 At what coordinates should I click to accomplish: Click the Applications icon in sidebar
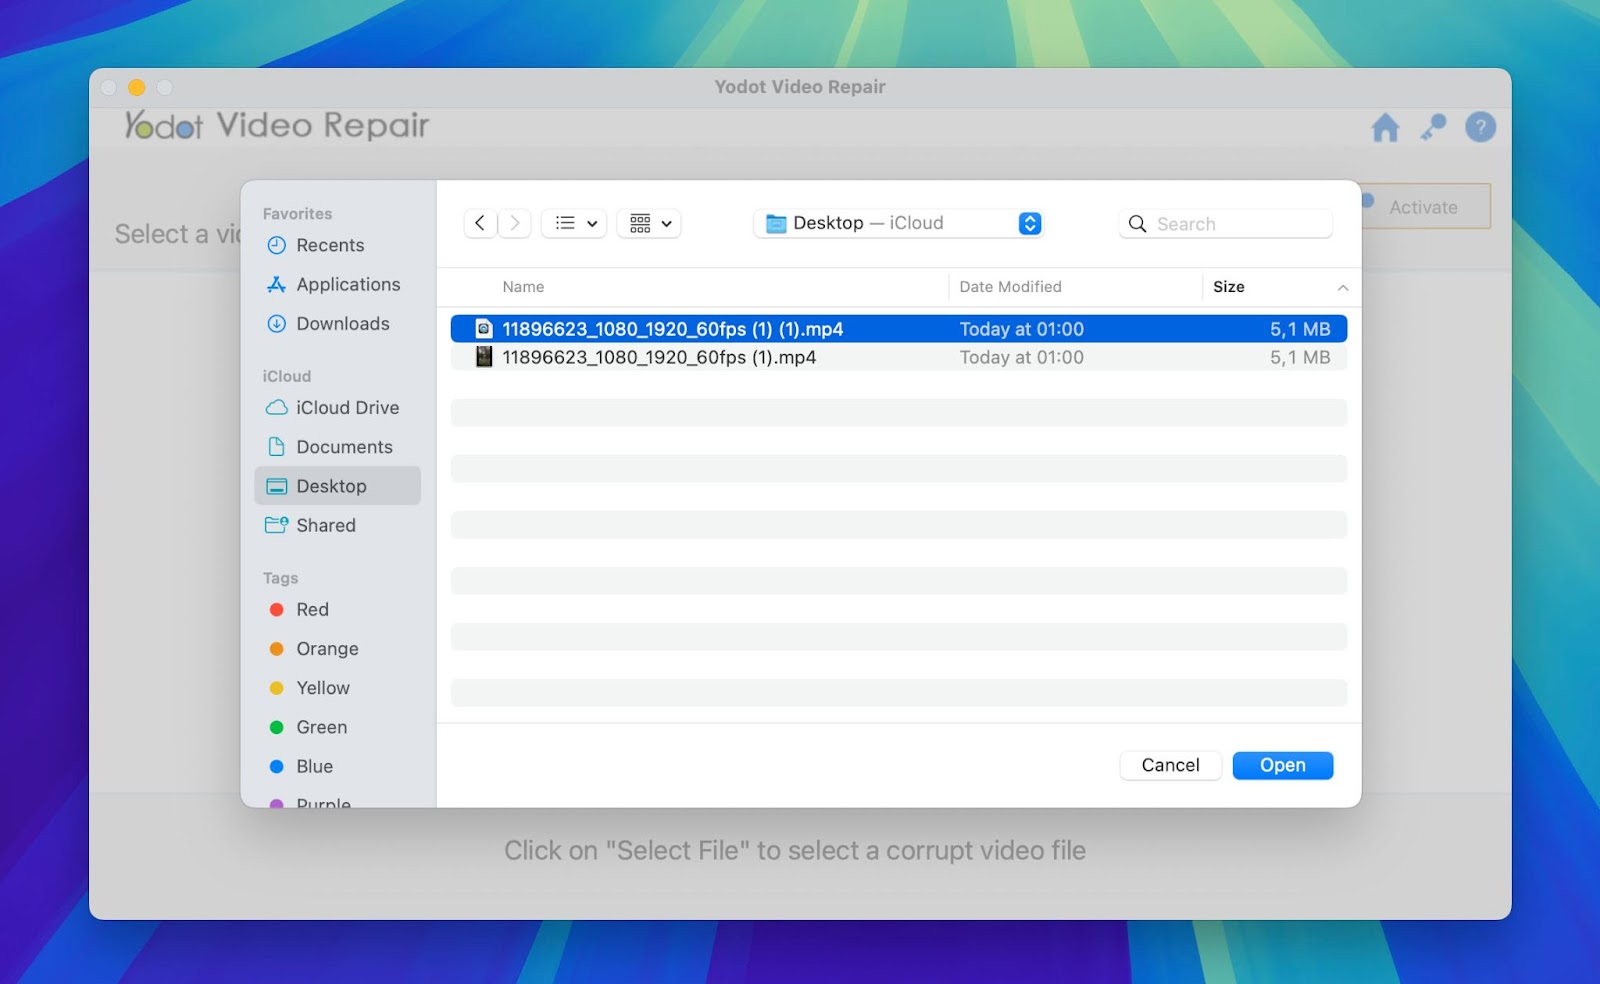click(x=277, y=285)
